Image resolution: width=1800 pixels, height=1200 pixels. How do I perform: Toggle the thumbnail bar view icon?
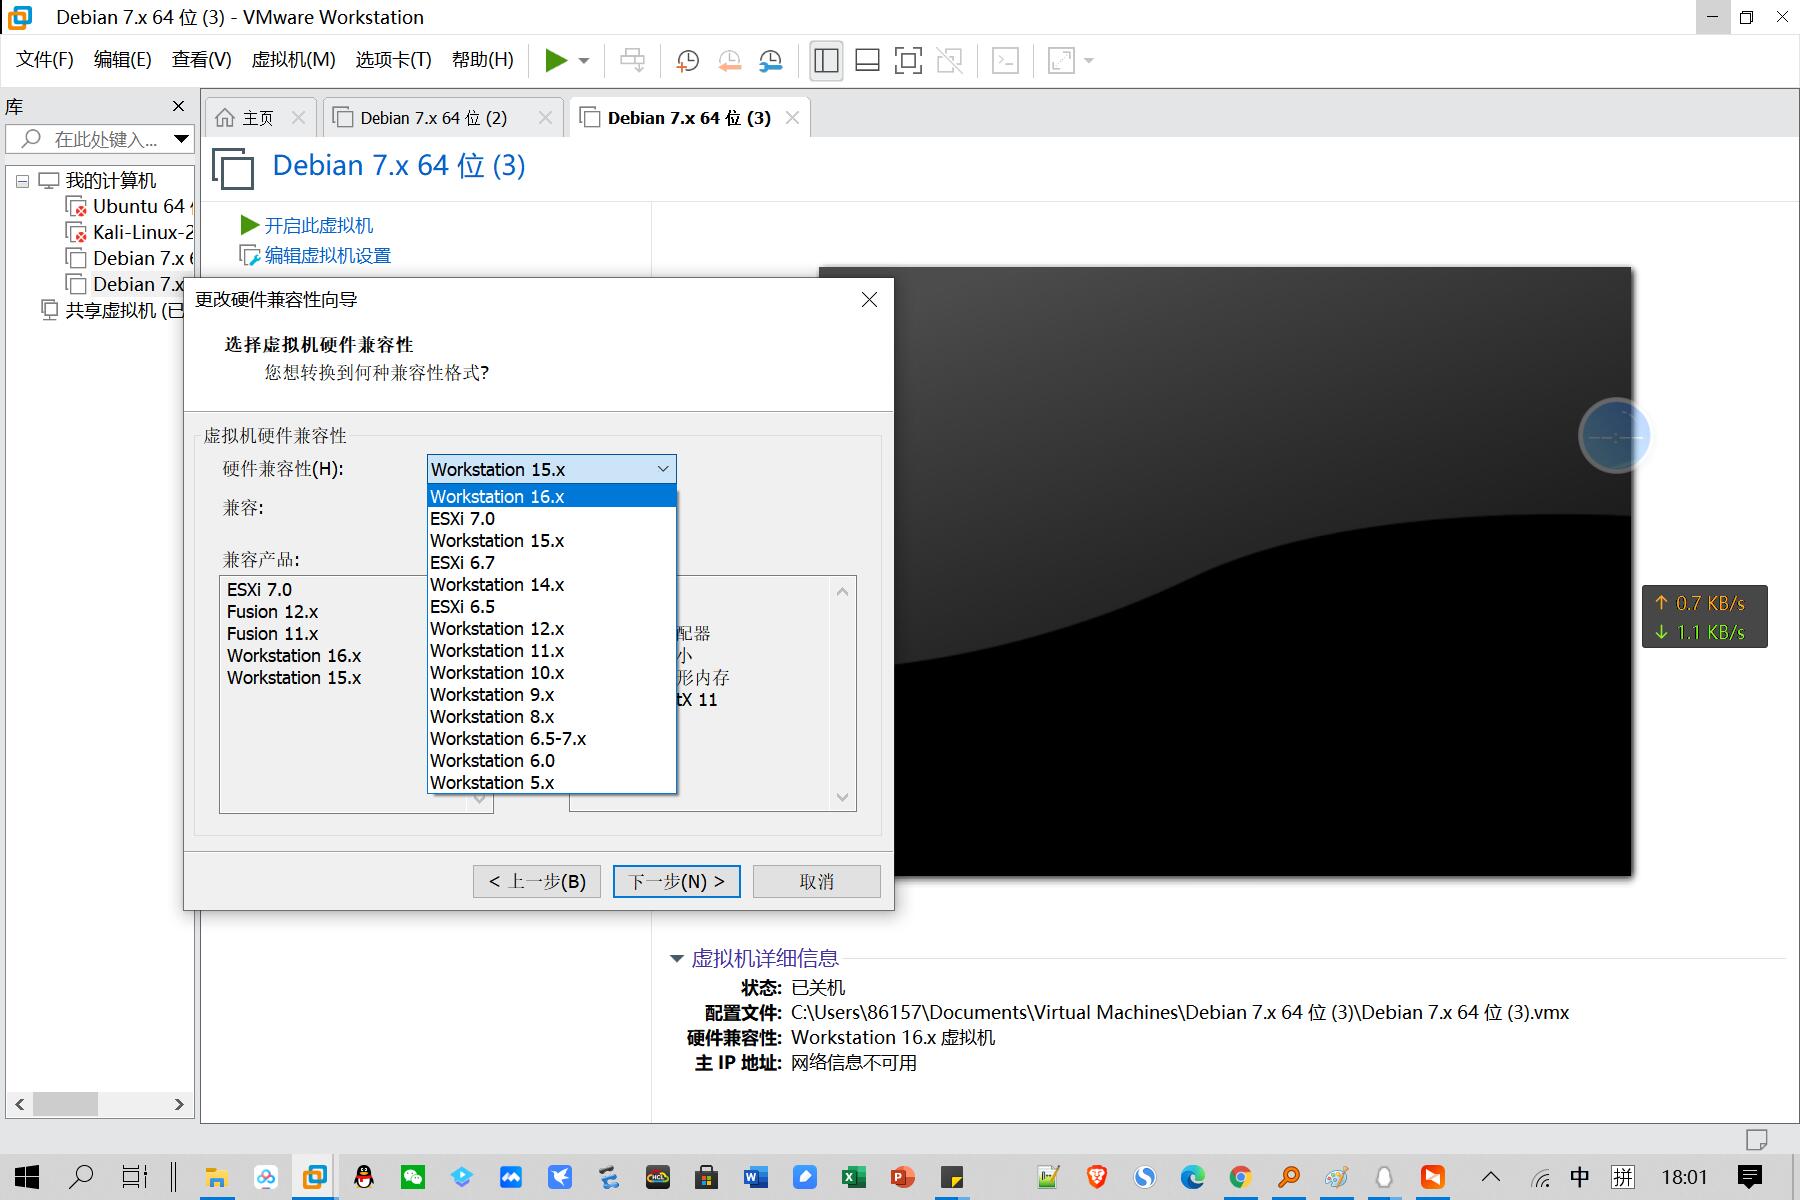coord(867,61)
